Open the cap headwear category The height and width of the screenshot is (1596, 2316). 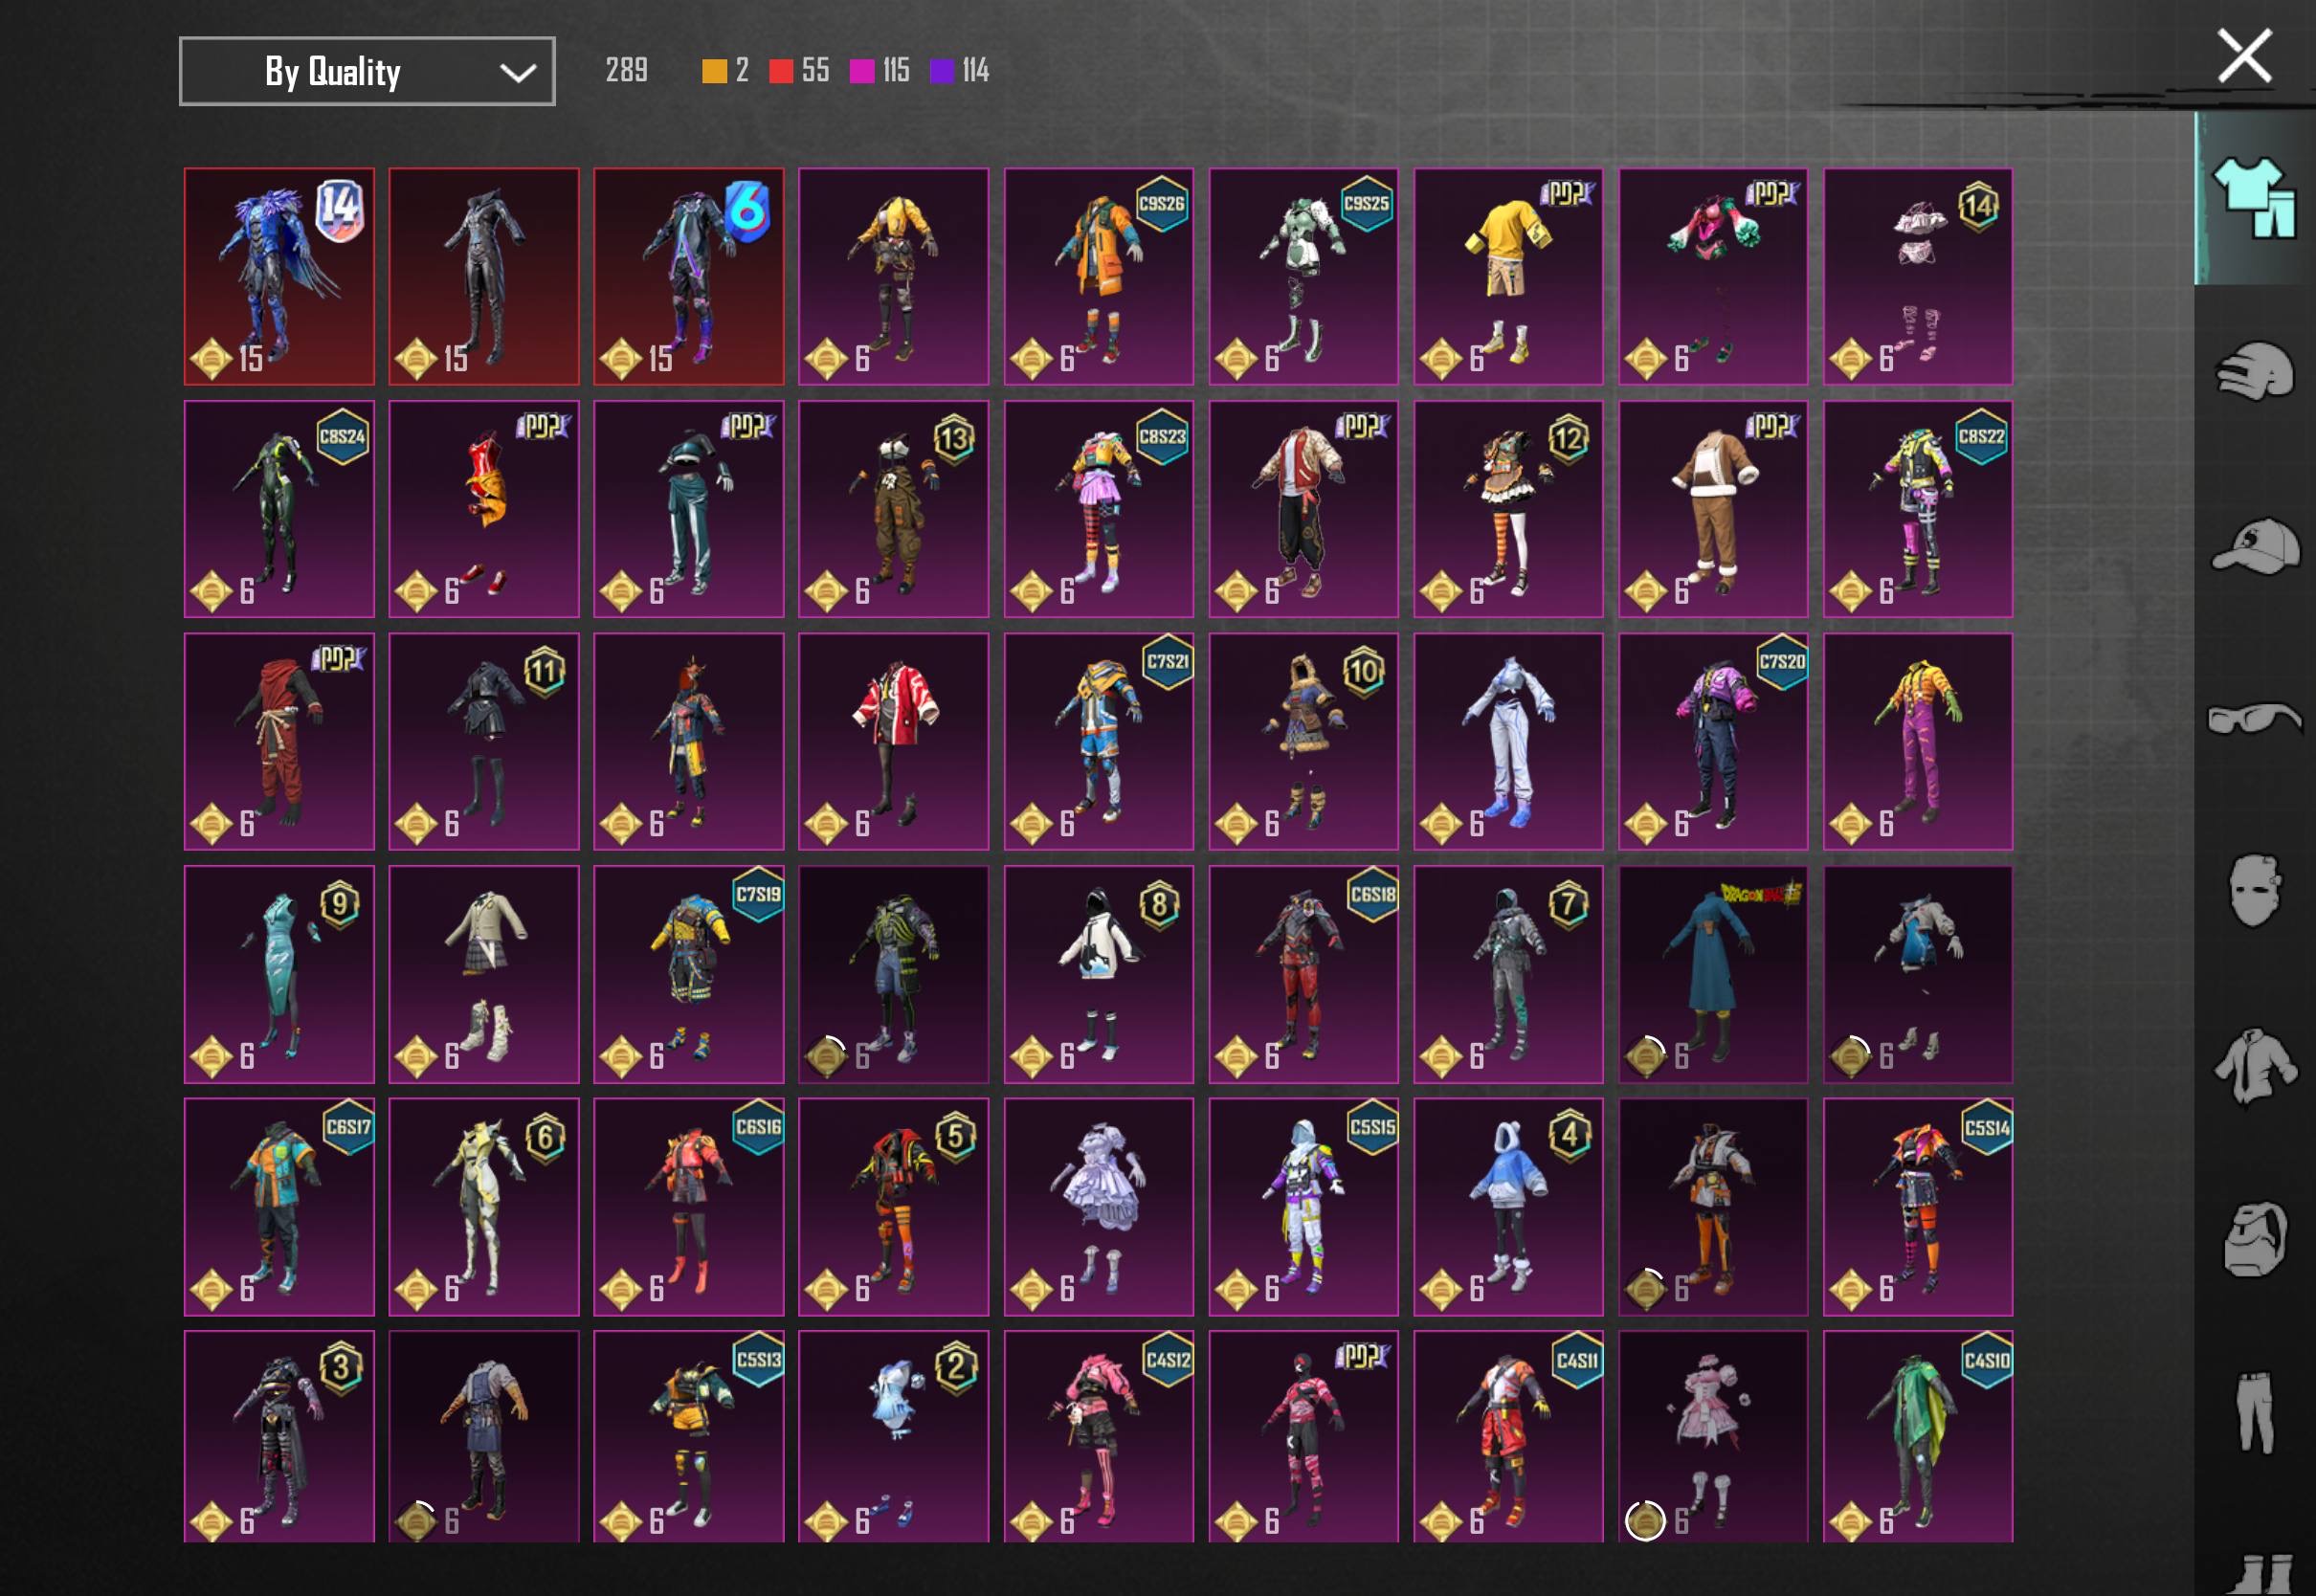pos(2255,546)
